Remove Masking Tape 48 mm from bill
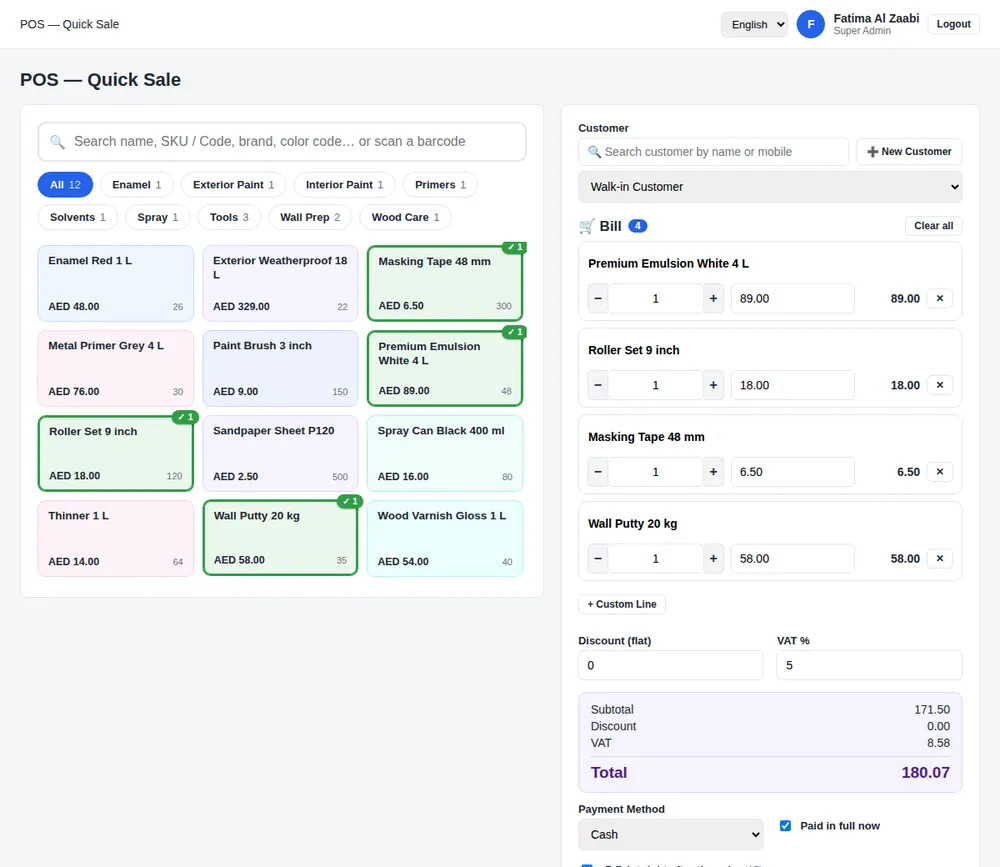 (x=939, y=471)
